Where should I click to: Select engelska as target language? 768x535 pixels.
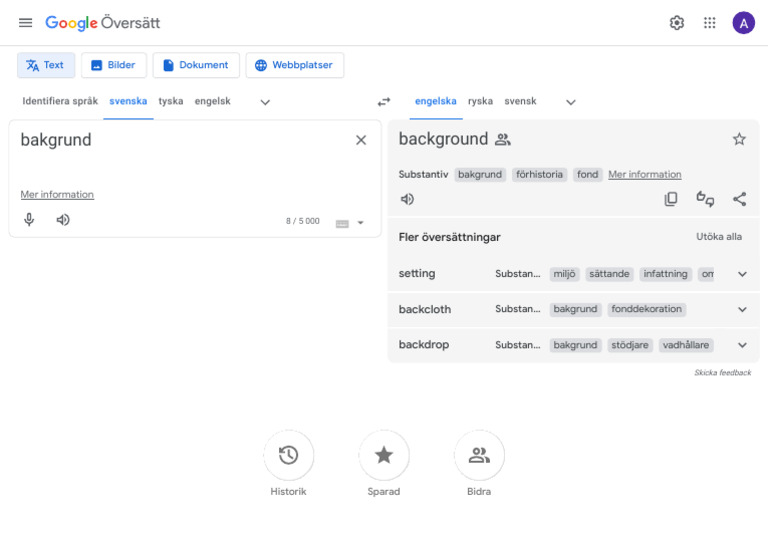pos(435,101)
